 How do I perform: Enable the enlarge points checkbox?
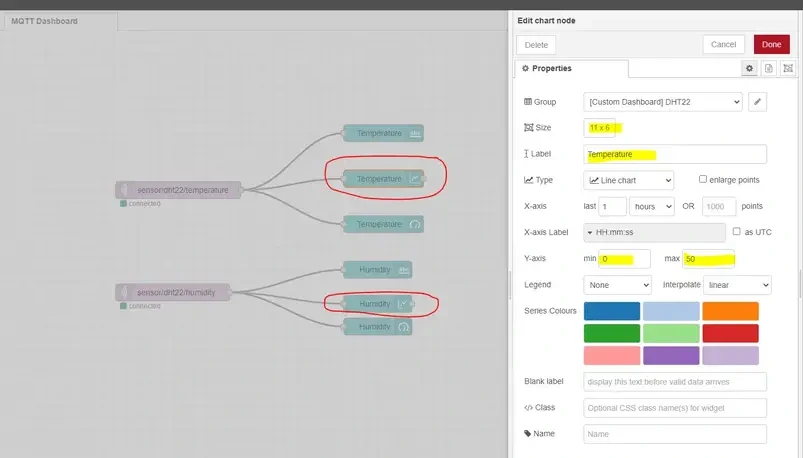pyautogui.click(x=703, y=179)
